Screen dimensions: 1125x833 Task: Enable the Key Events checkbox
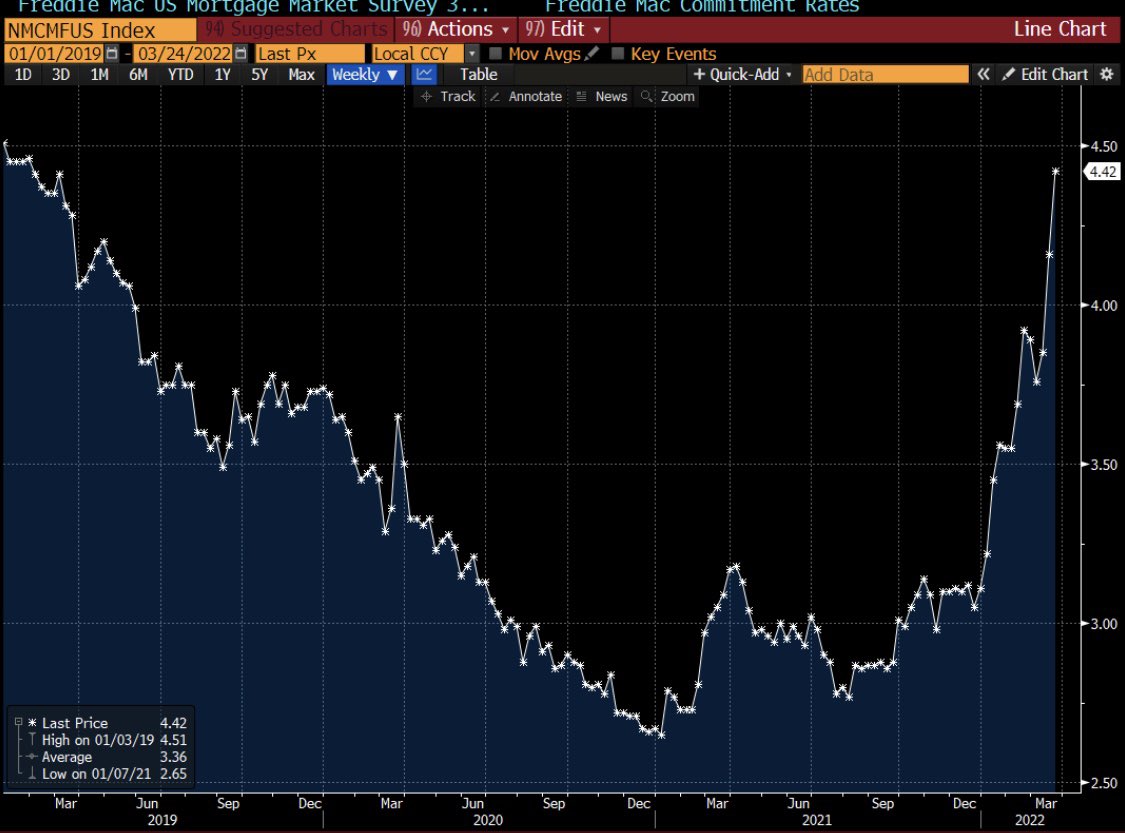click(x=618, y=53)
